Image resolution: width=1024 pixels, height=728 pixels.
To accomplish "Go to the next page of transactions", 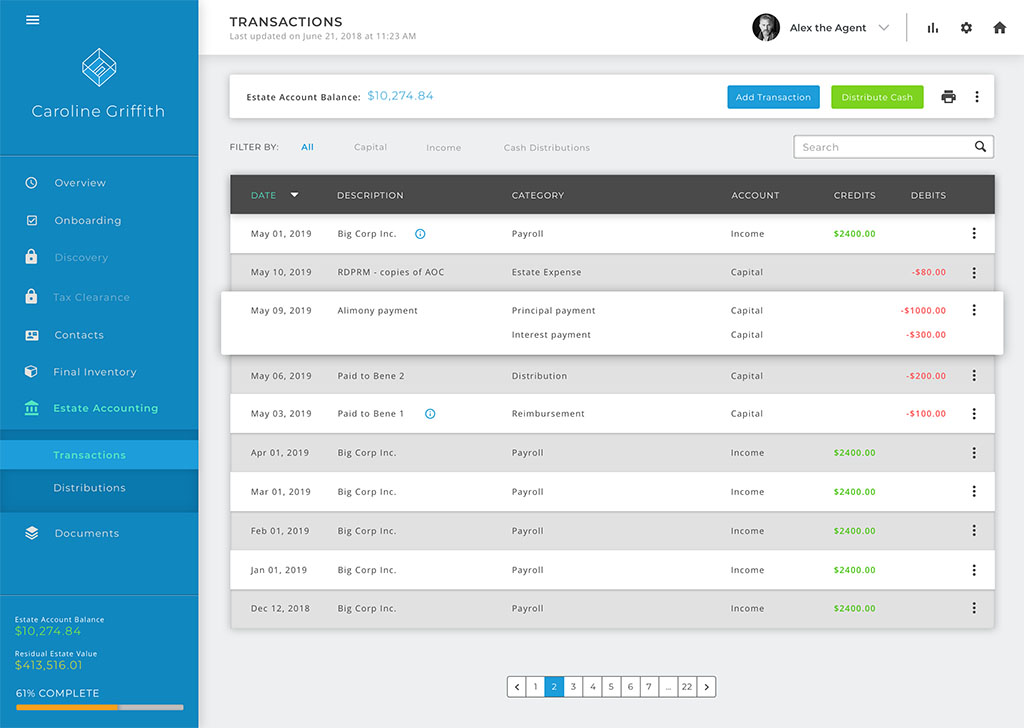I will (x=707, y=687).
